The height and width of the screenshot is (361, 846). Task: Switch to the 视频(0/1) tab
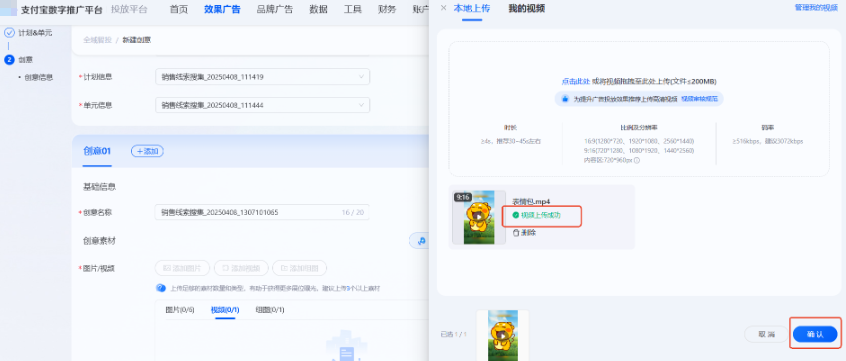point(225,310)
